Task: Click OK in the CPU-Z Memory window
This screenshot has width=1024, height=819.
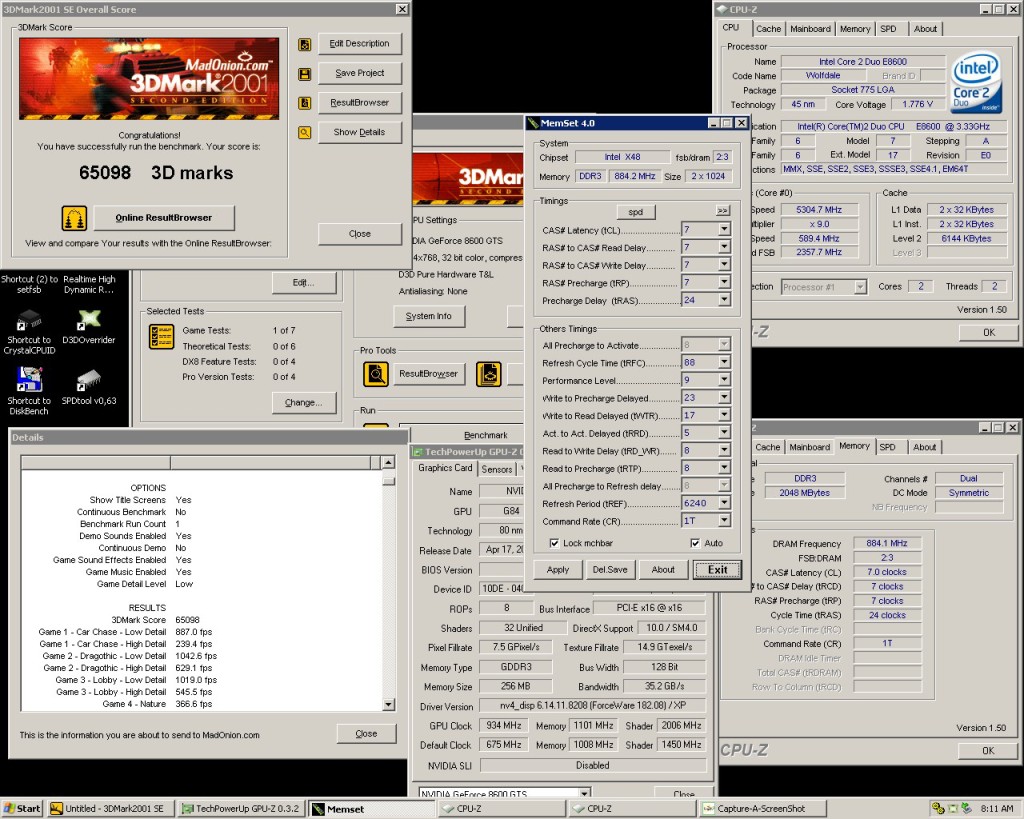Action: tap(988, 750)
